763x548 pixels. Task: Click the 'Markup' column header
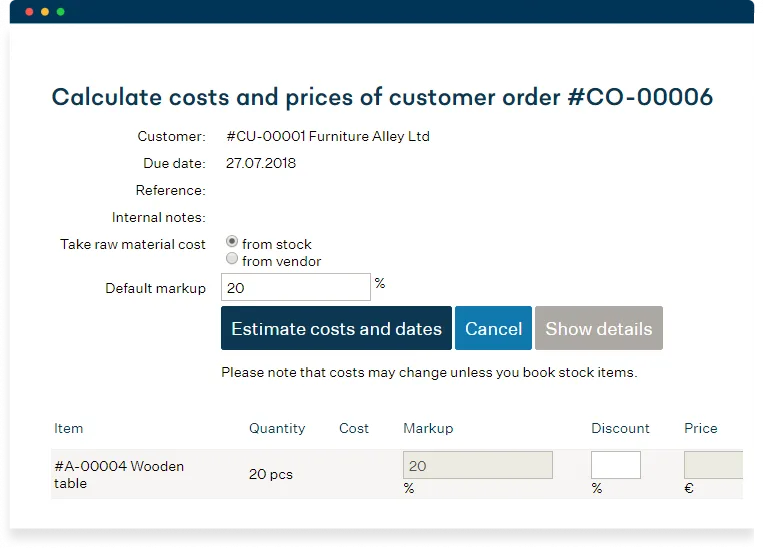428,428
